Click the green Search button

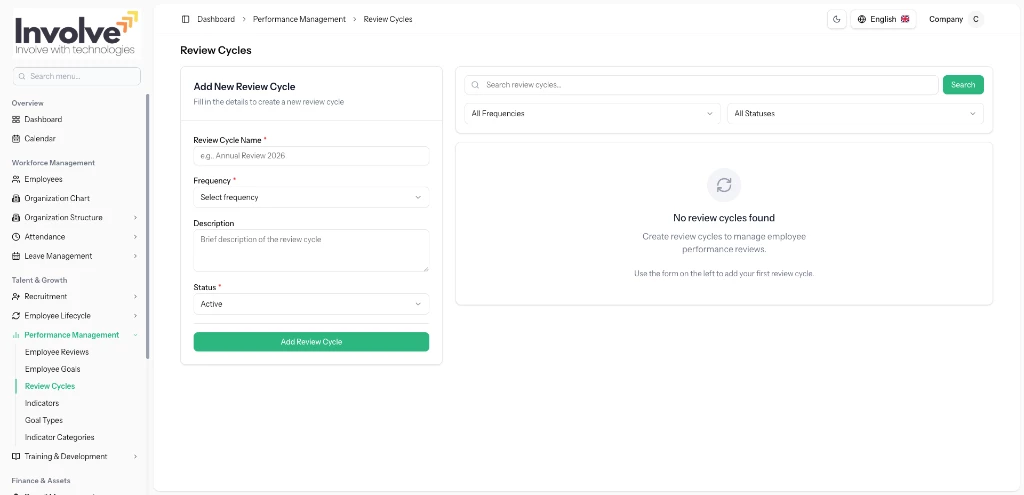tap(963, 85)
